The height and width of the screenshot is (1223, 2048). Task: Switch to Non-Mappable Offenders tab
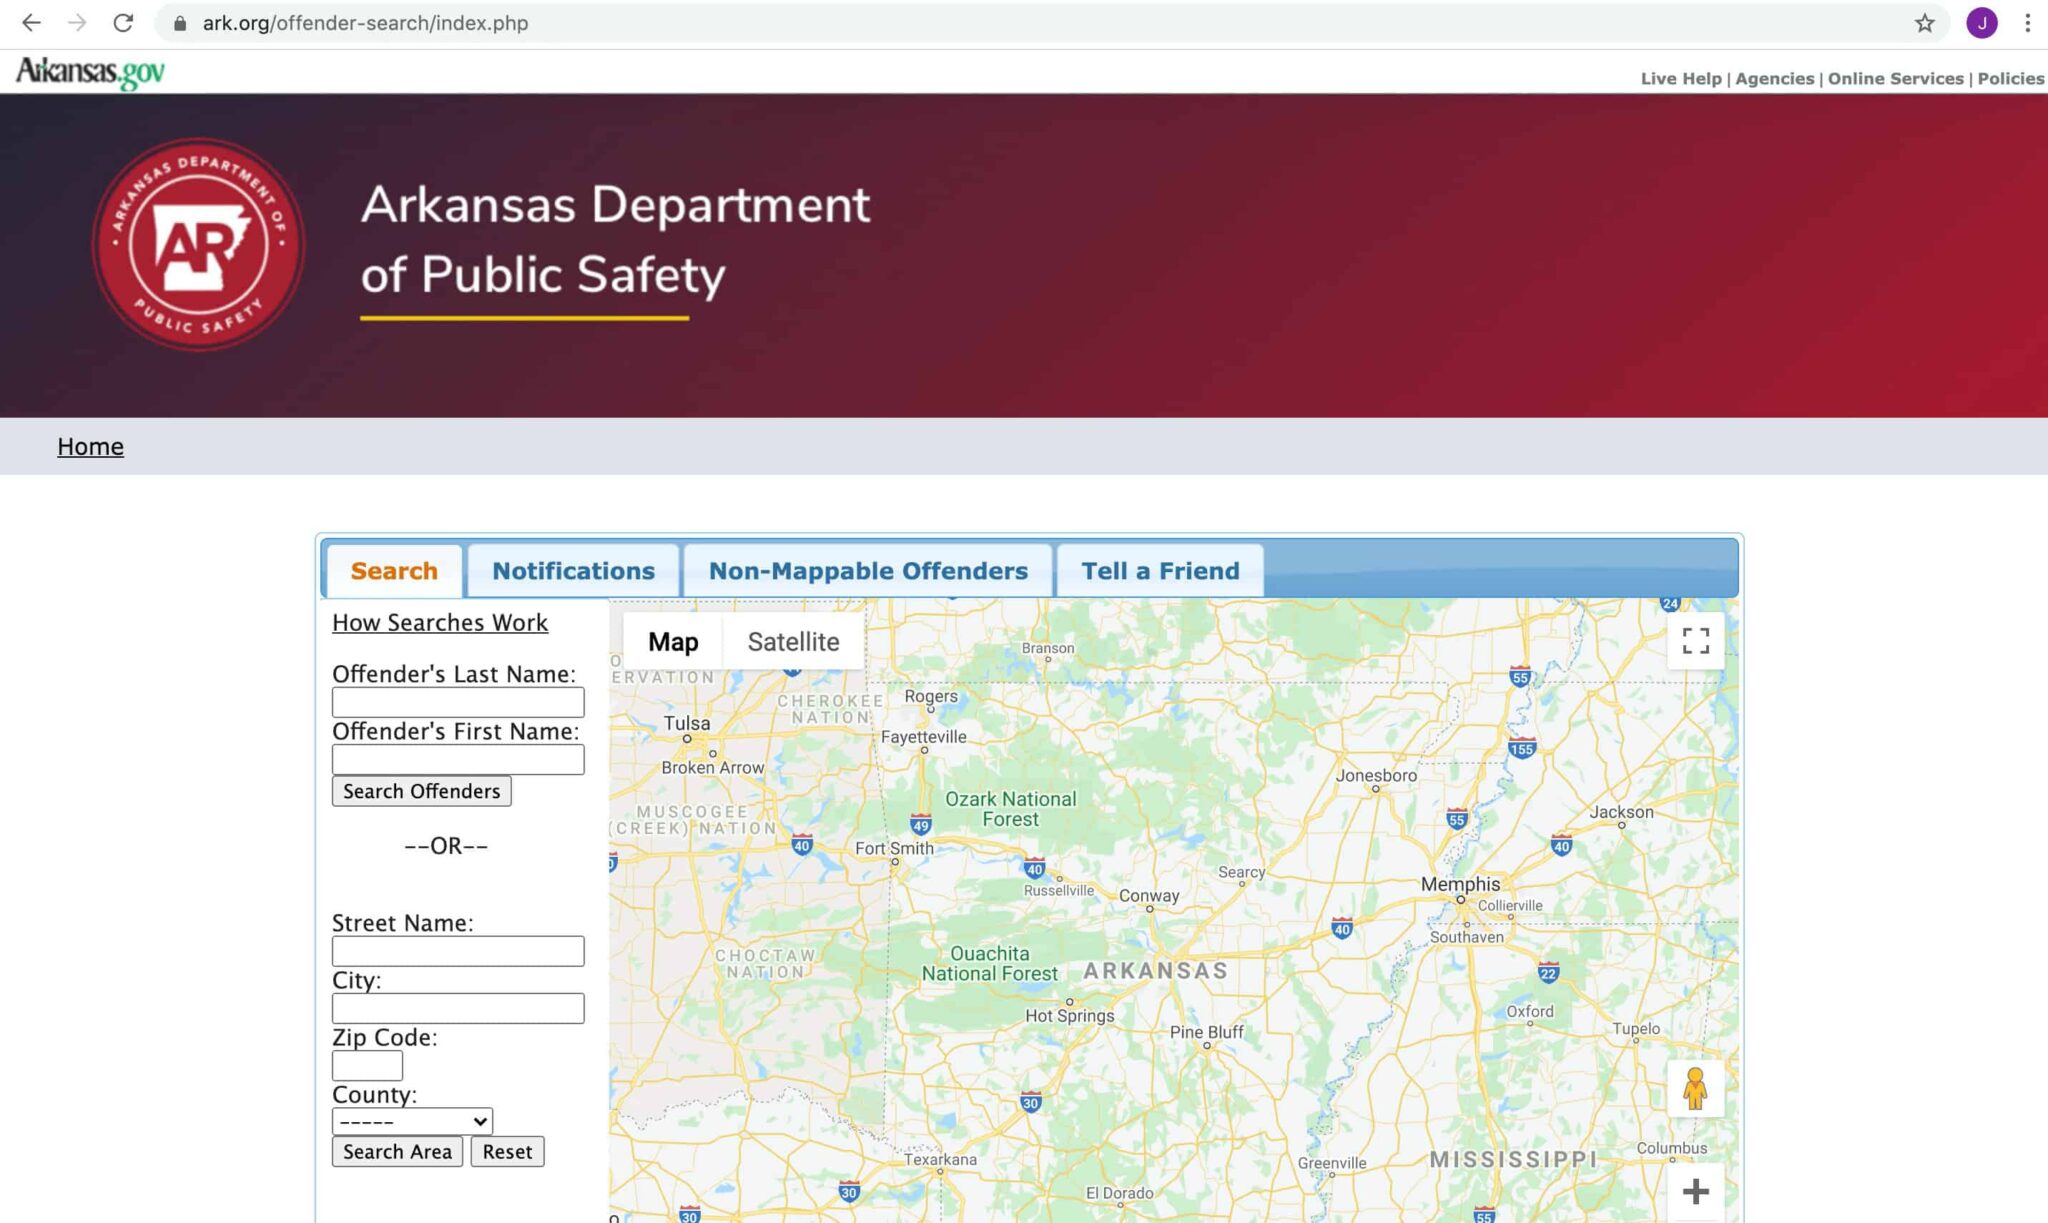[867, 571]
